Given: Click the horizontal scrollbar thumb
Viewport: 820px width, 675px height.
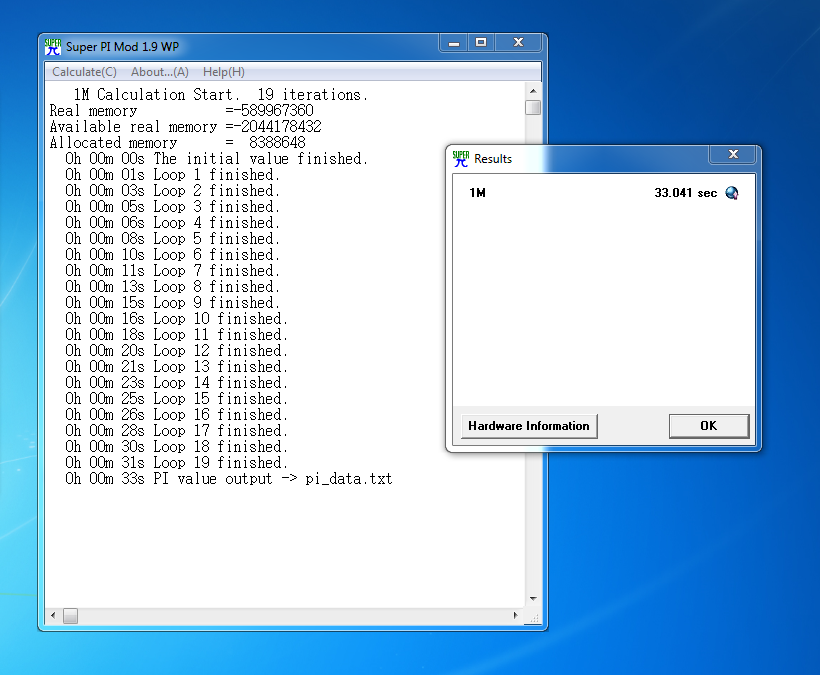Looking at the screenshot, I should 71,616.
